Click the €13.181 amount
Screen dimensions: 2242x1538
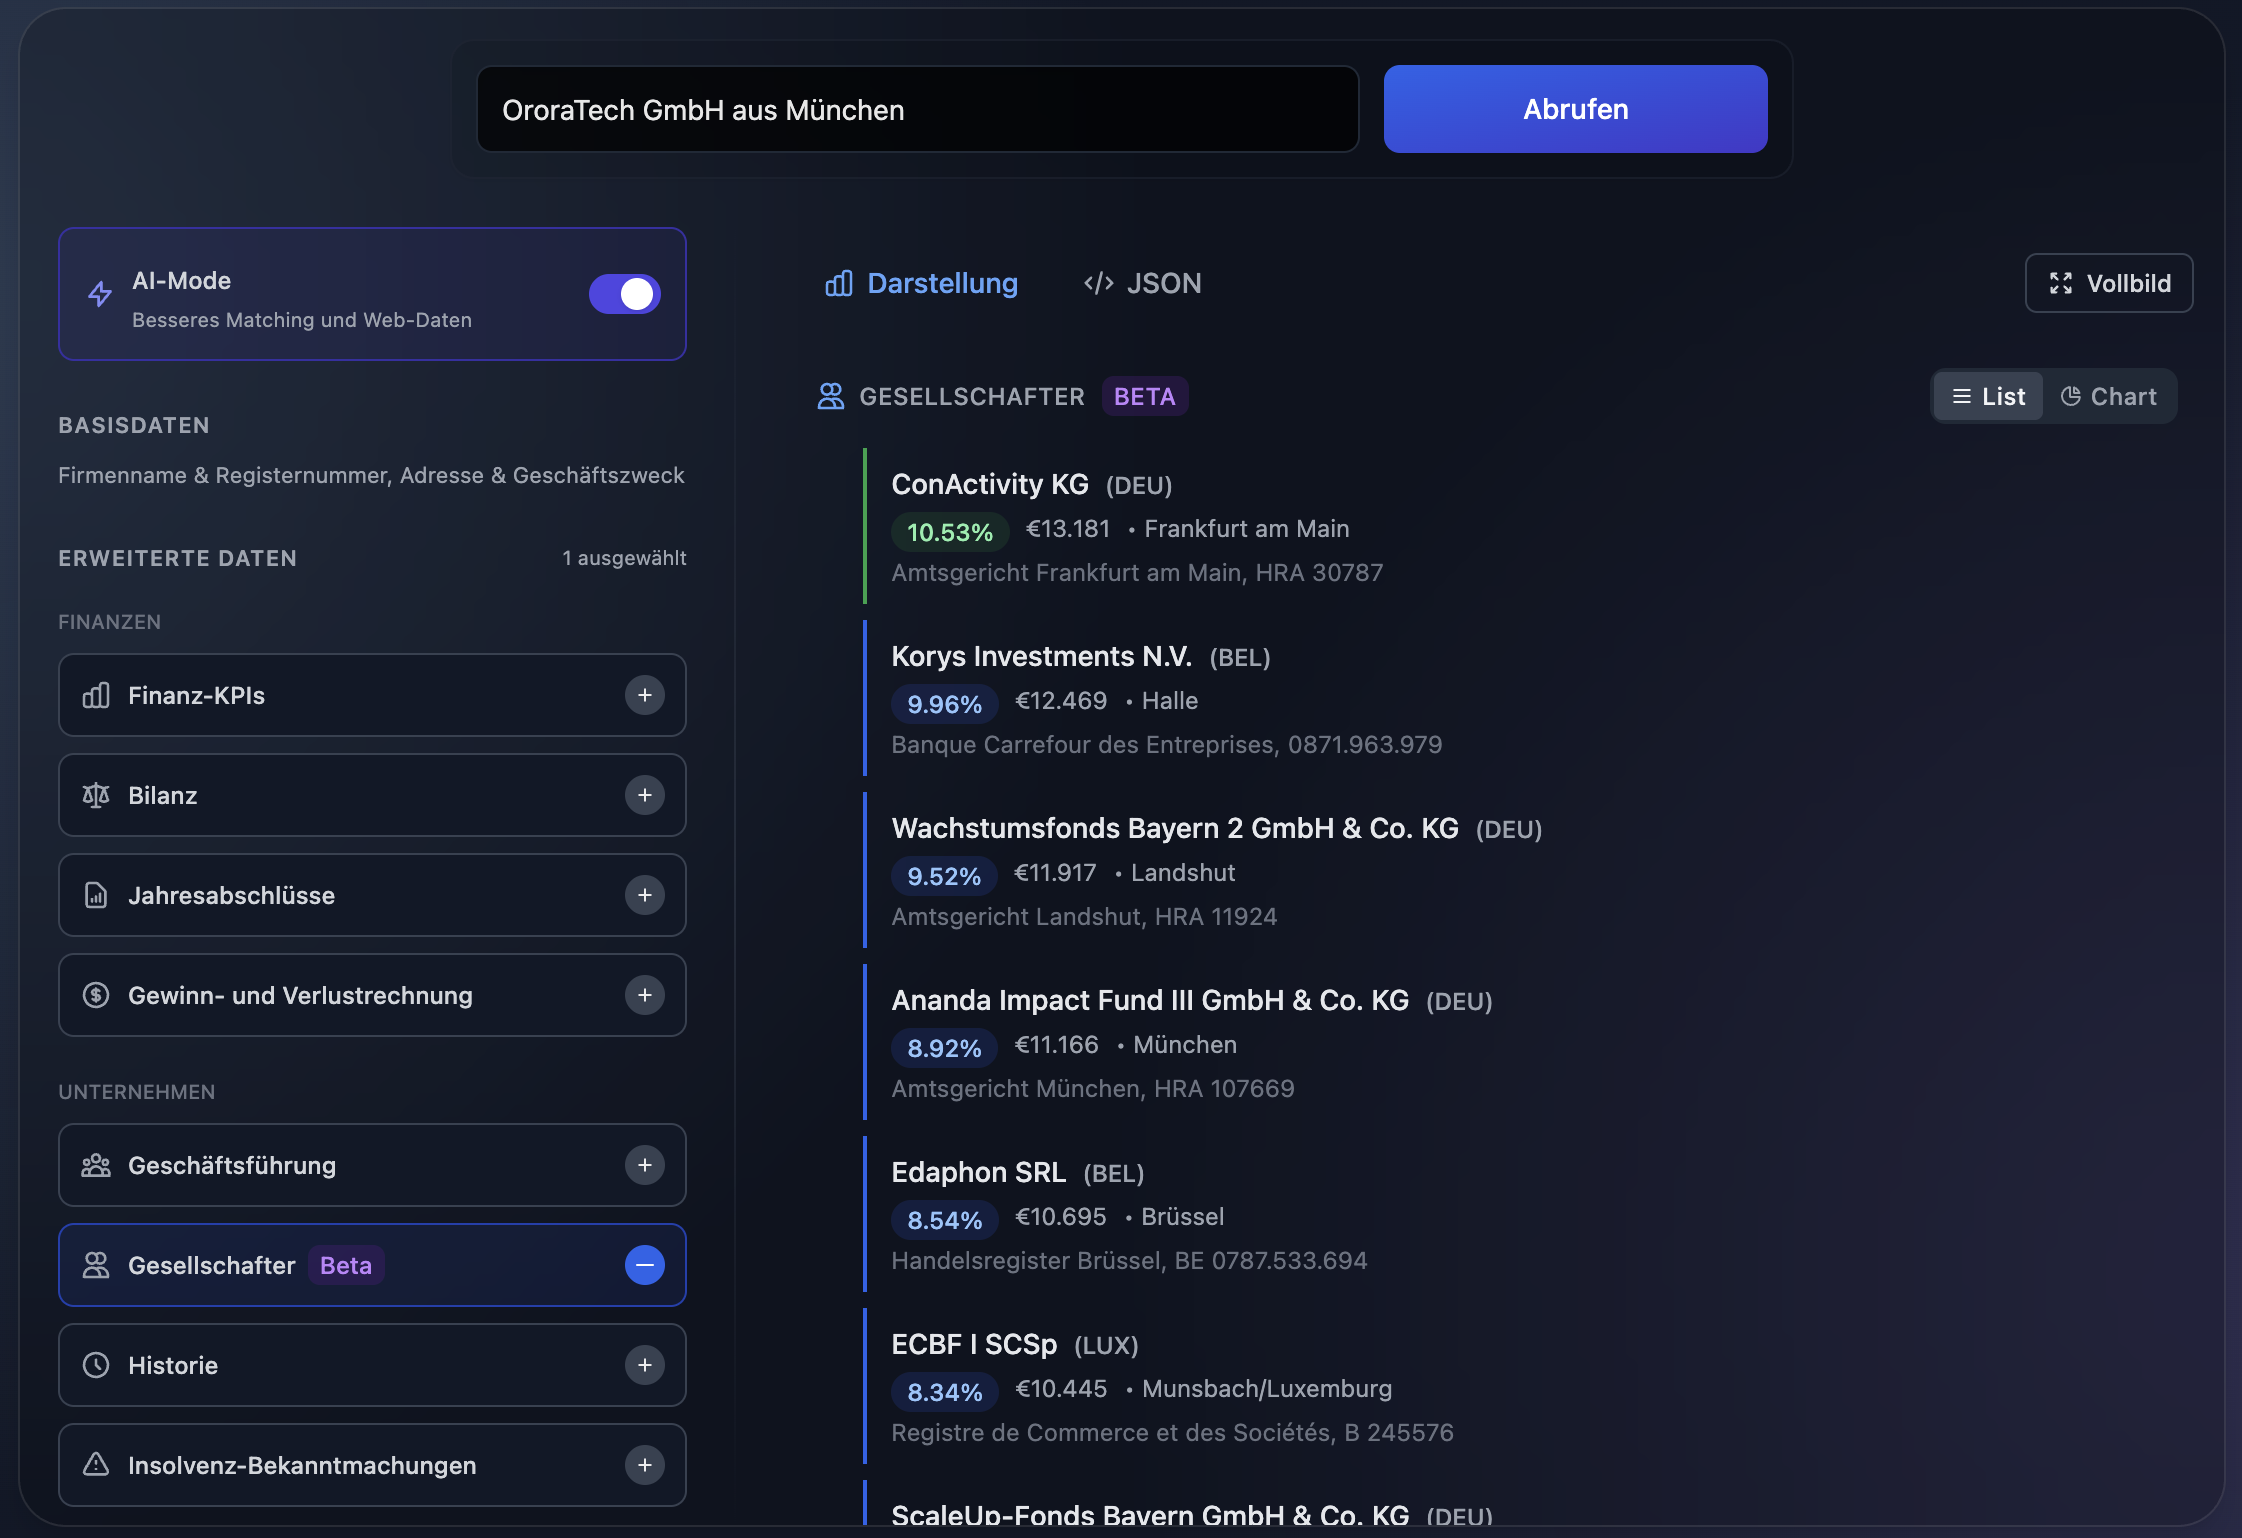tap(1068, 528)
